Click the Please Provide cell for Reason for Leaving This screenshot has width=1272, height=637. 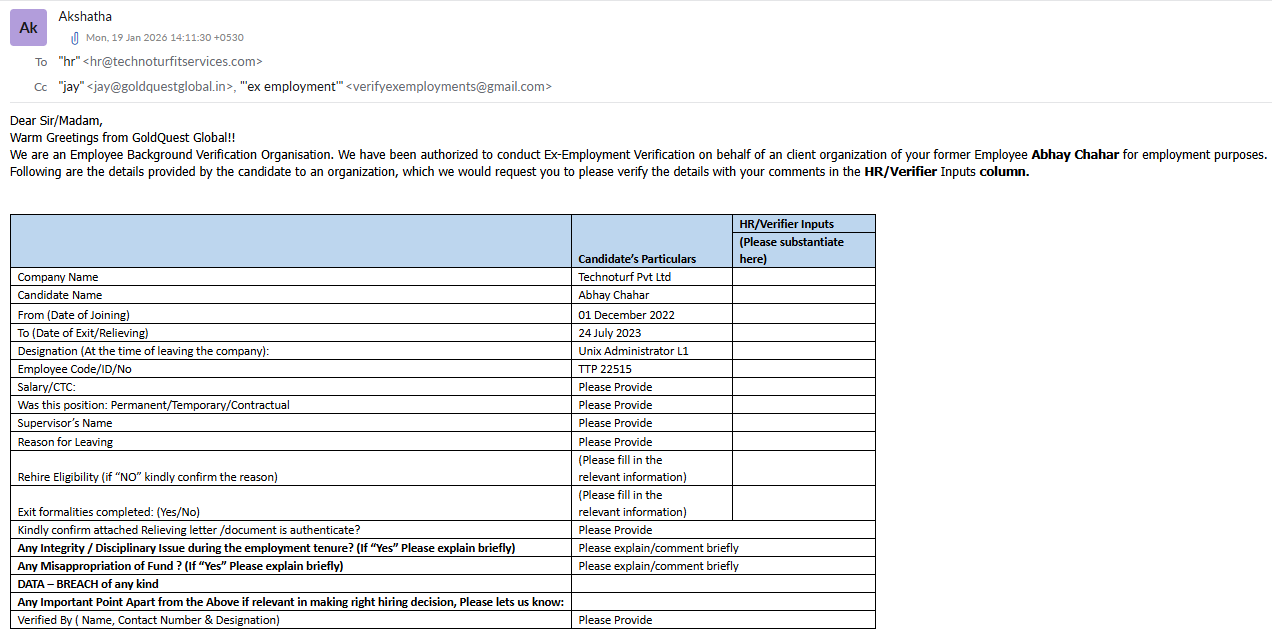point(614,442)
